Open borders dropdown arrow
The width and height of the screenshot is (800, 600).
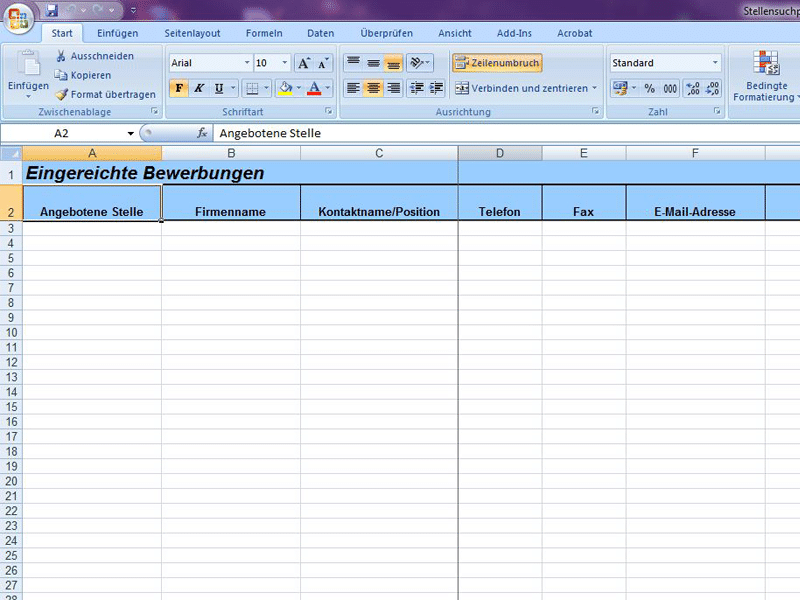coord(266,88)
